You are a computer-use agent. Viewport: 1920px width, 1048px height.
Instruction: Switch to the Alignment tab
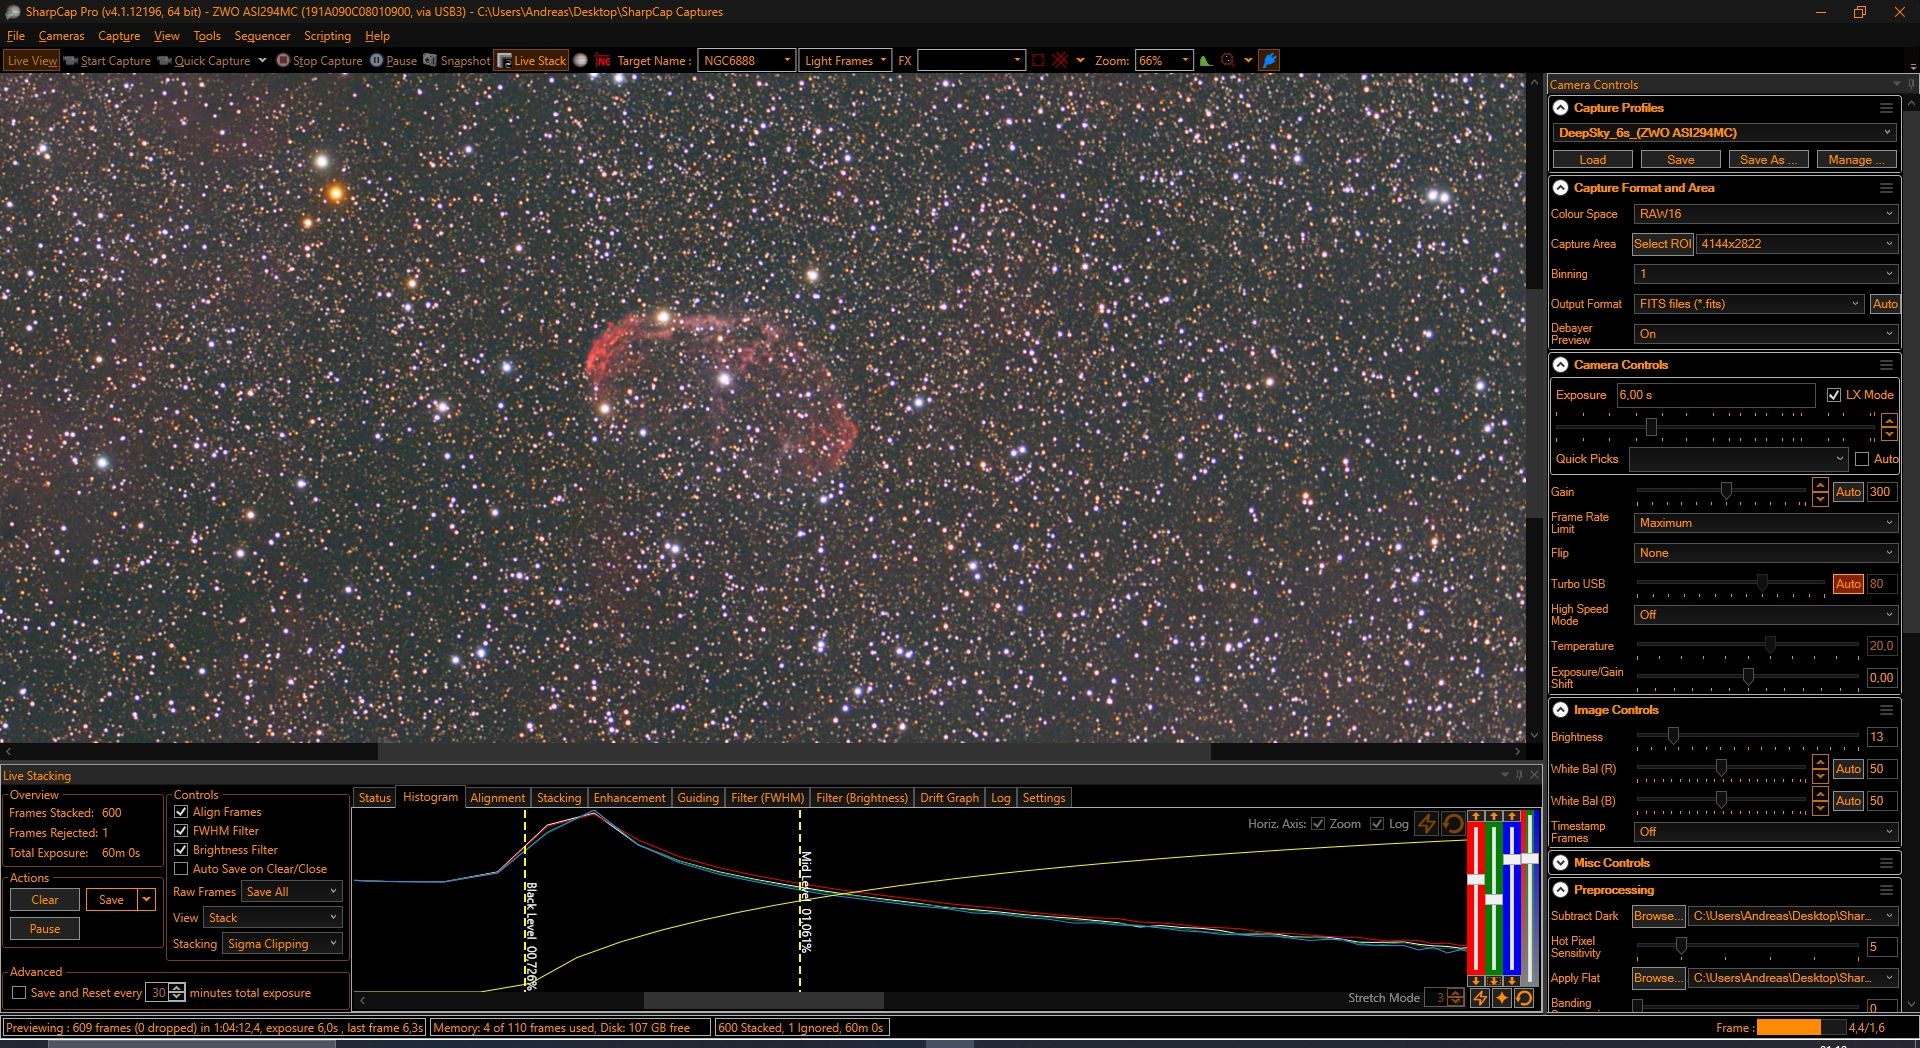[497, 798]
